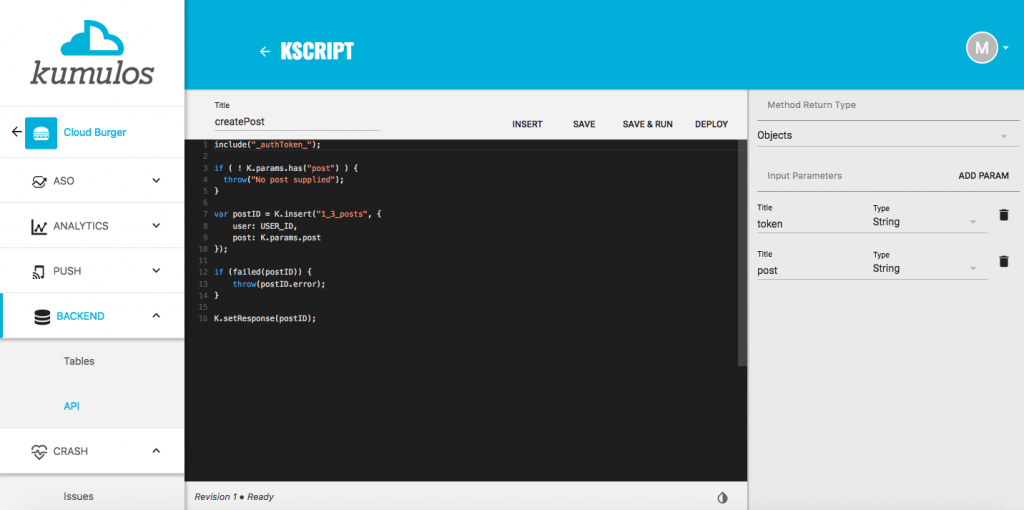The image size is (1024, 510).
Task: Select the ANALYTICS menu label
Action: [x=81, y=226]
